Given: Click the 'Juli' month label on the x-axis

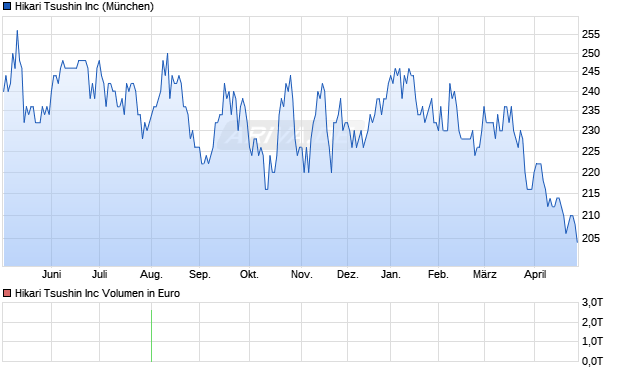Looking at the screenshot, I should 100,274.
